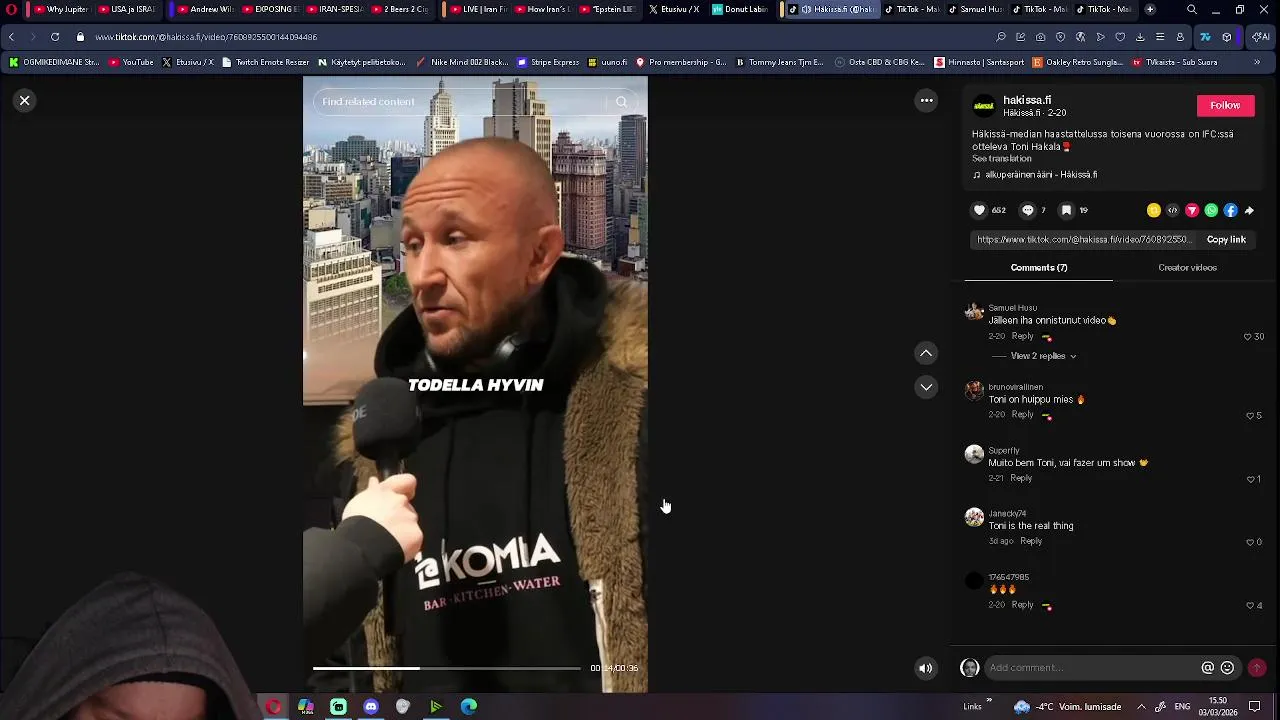The image size is (1280, 720).
Task: Reply to brunovirallinen's comment
Action: point(1022,415)
